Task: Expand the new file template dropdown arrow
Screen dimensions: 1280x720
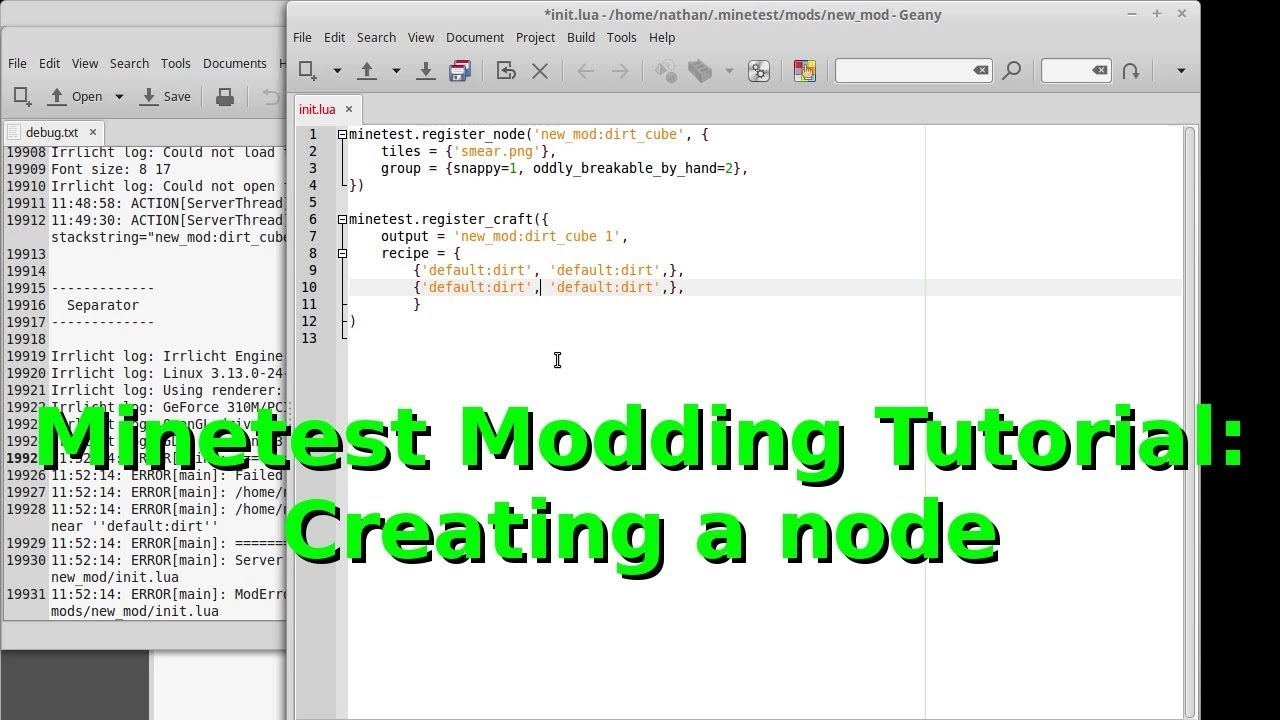Action: pyautogui.click(x=337, y=71)
